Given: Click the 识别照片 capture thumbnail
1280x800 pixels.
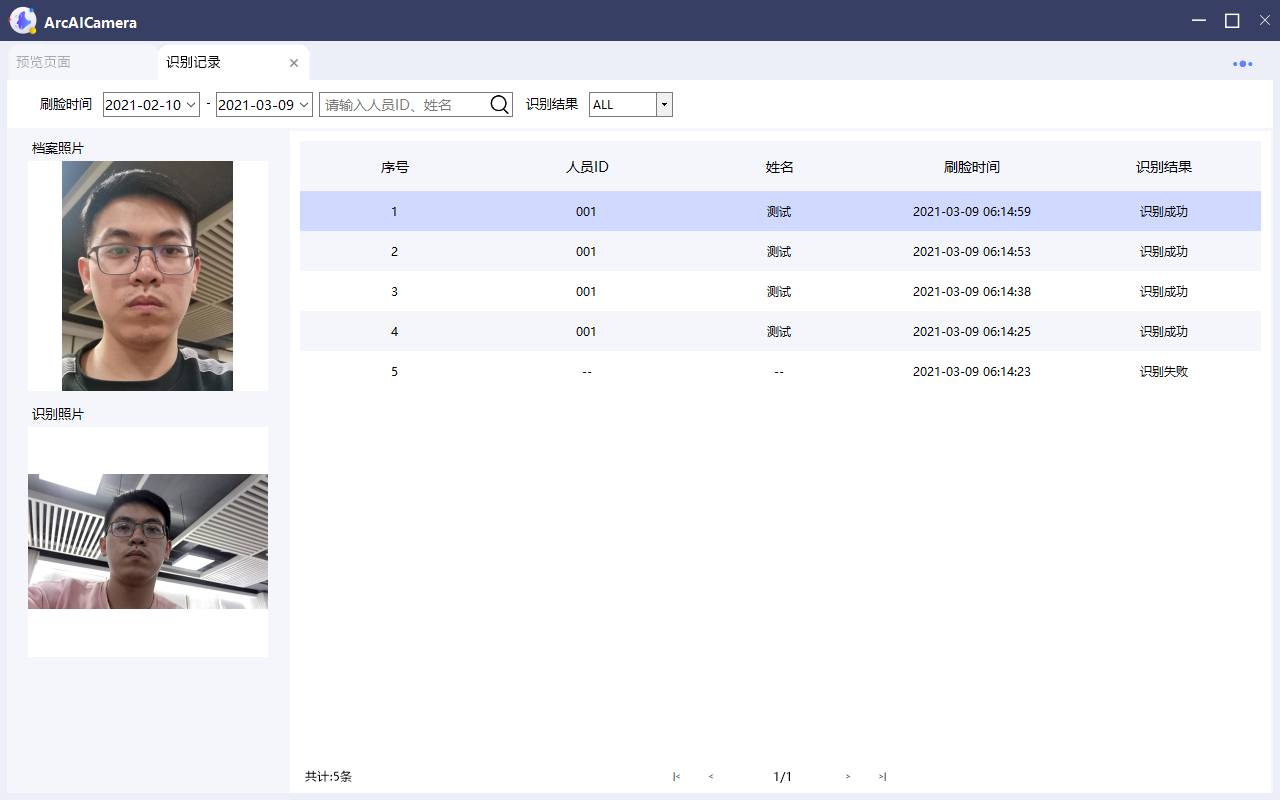Looking at the screenshot, I should (x=148, y=541).
